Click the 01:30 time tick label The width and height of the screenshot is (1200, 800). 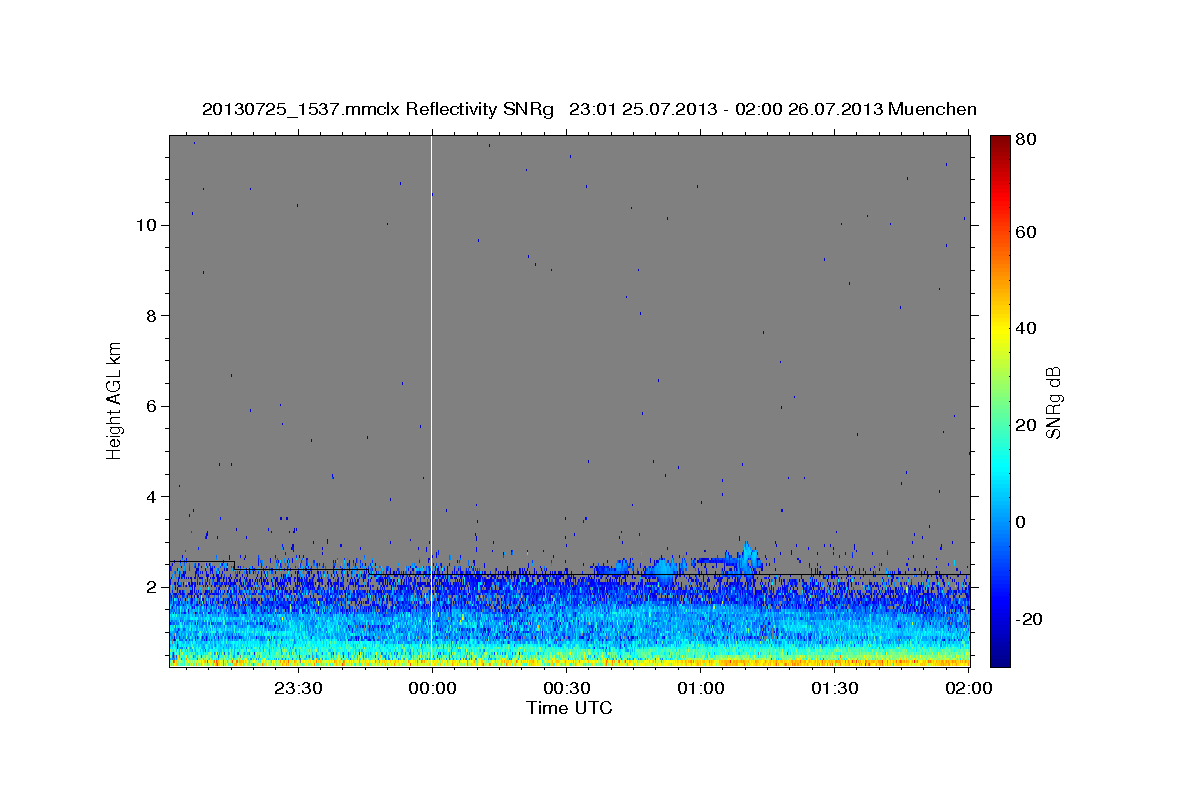click(x=835, y=688)
